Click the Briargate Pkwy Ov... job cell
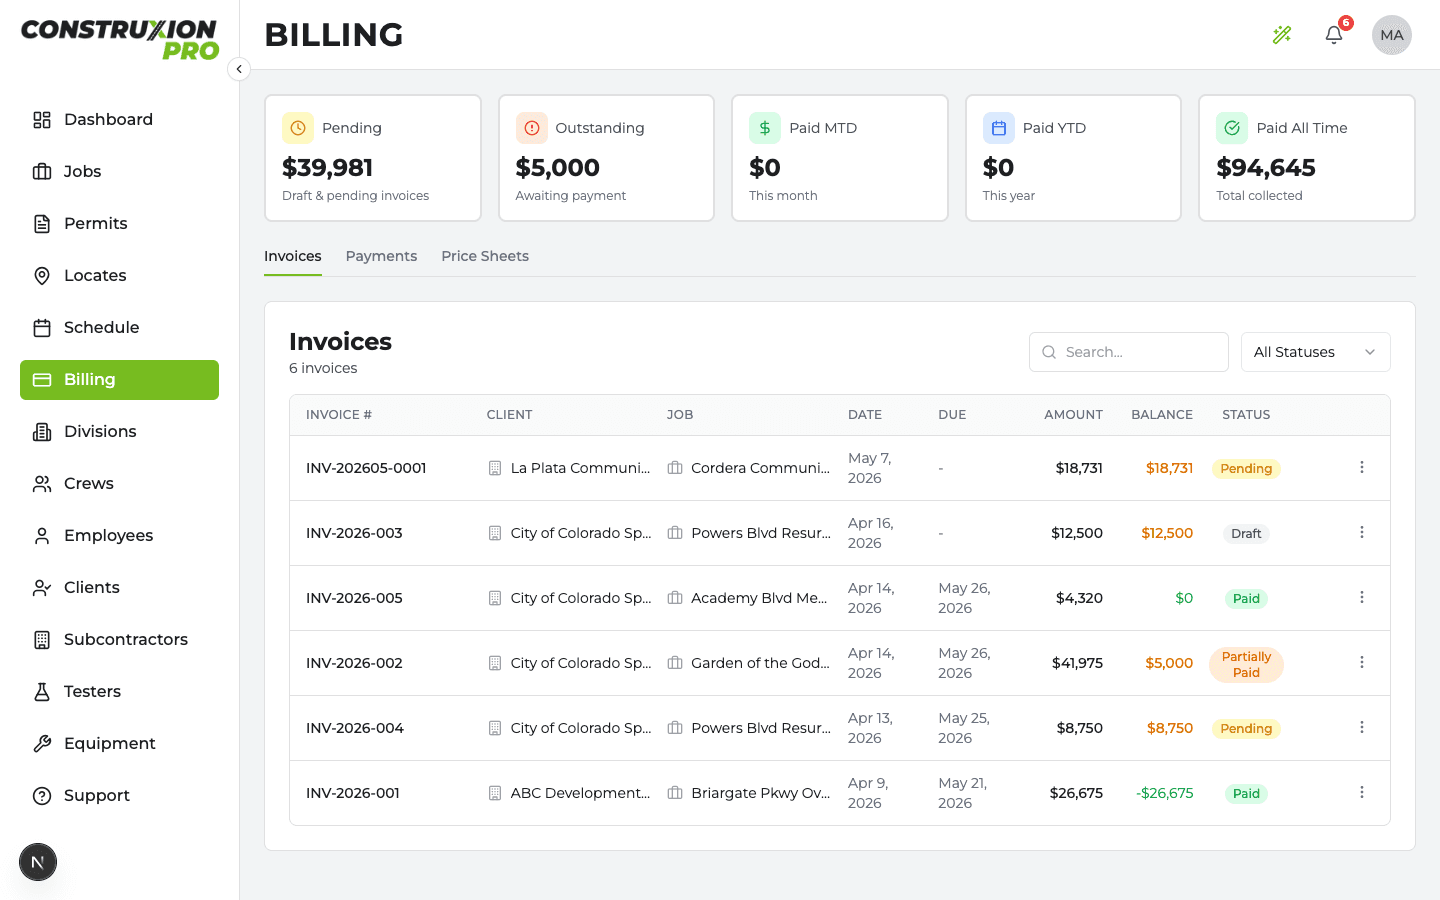1440x900 pixels. tap(749, 793)
